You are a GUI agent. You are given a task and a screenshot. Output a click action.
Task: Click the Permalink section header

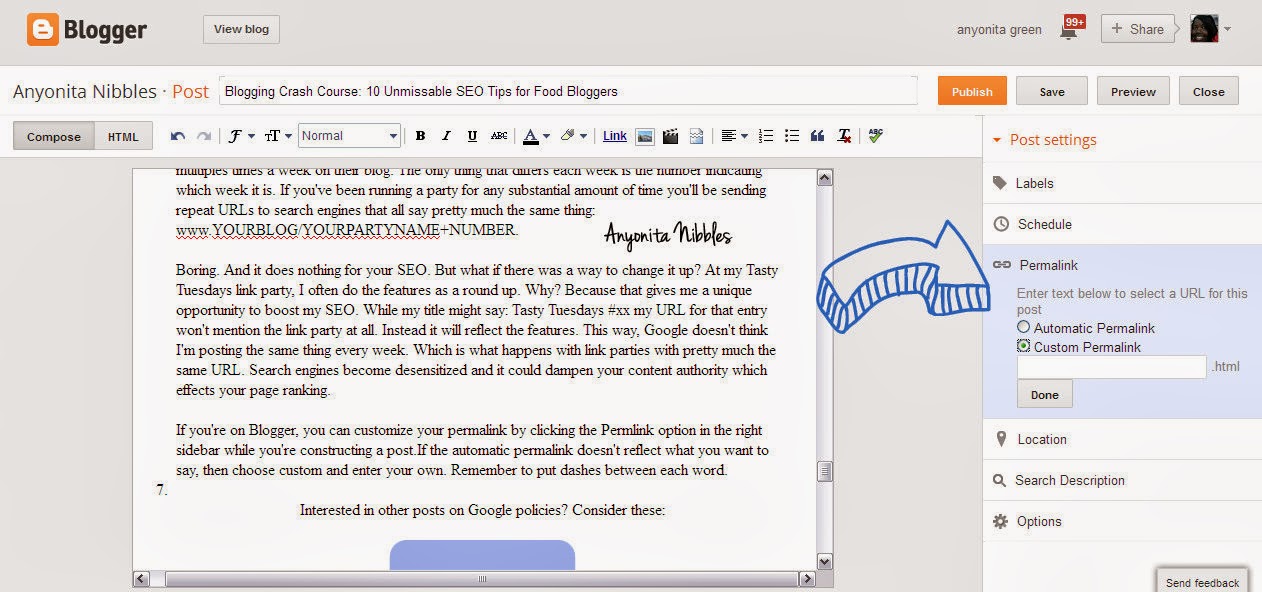[1048, 265]
